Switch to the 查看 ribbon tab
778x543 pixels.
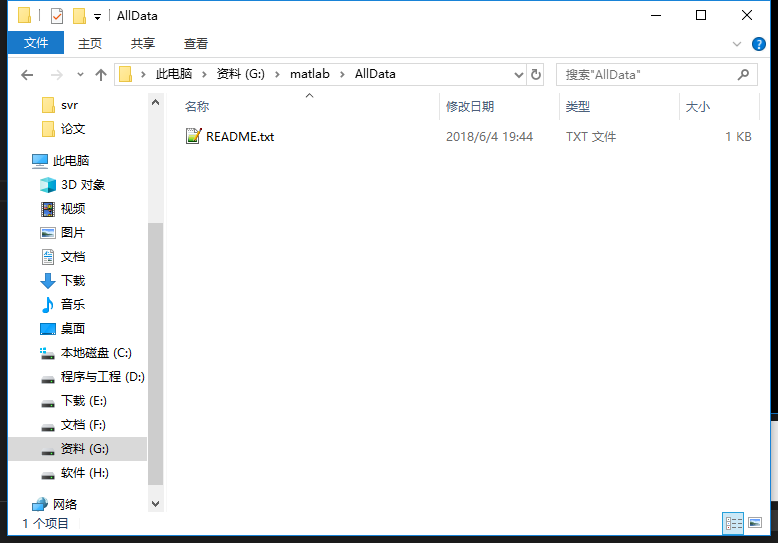click(x=196, y=44)
